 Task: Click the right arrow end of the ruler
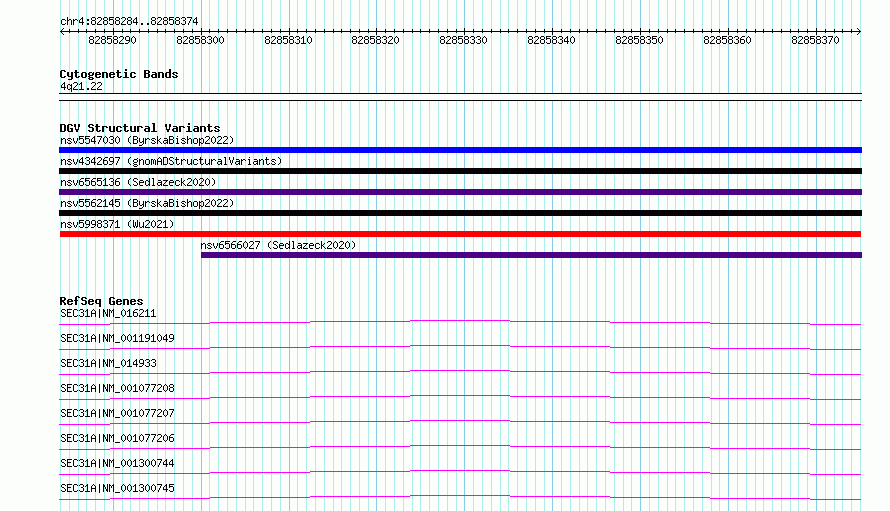(x=859, y=32)
